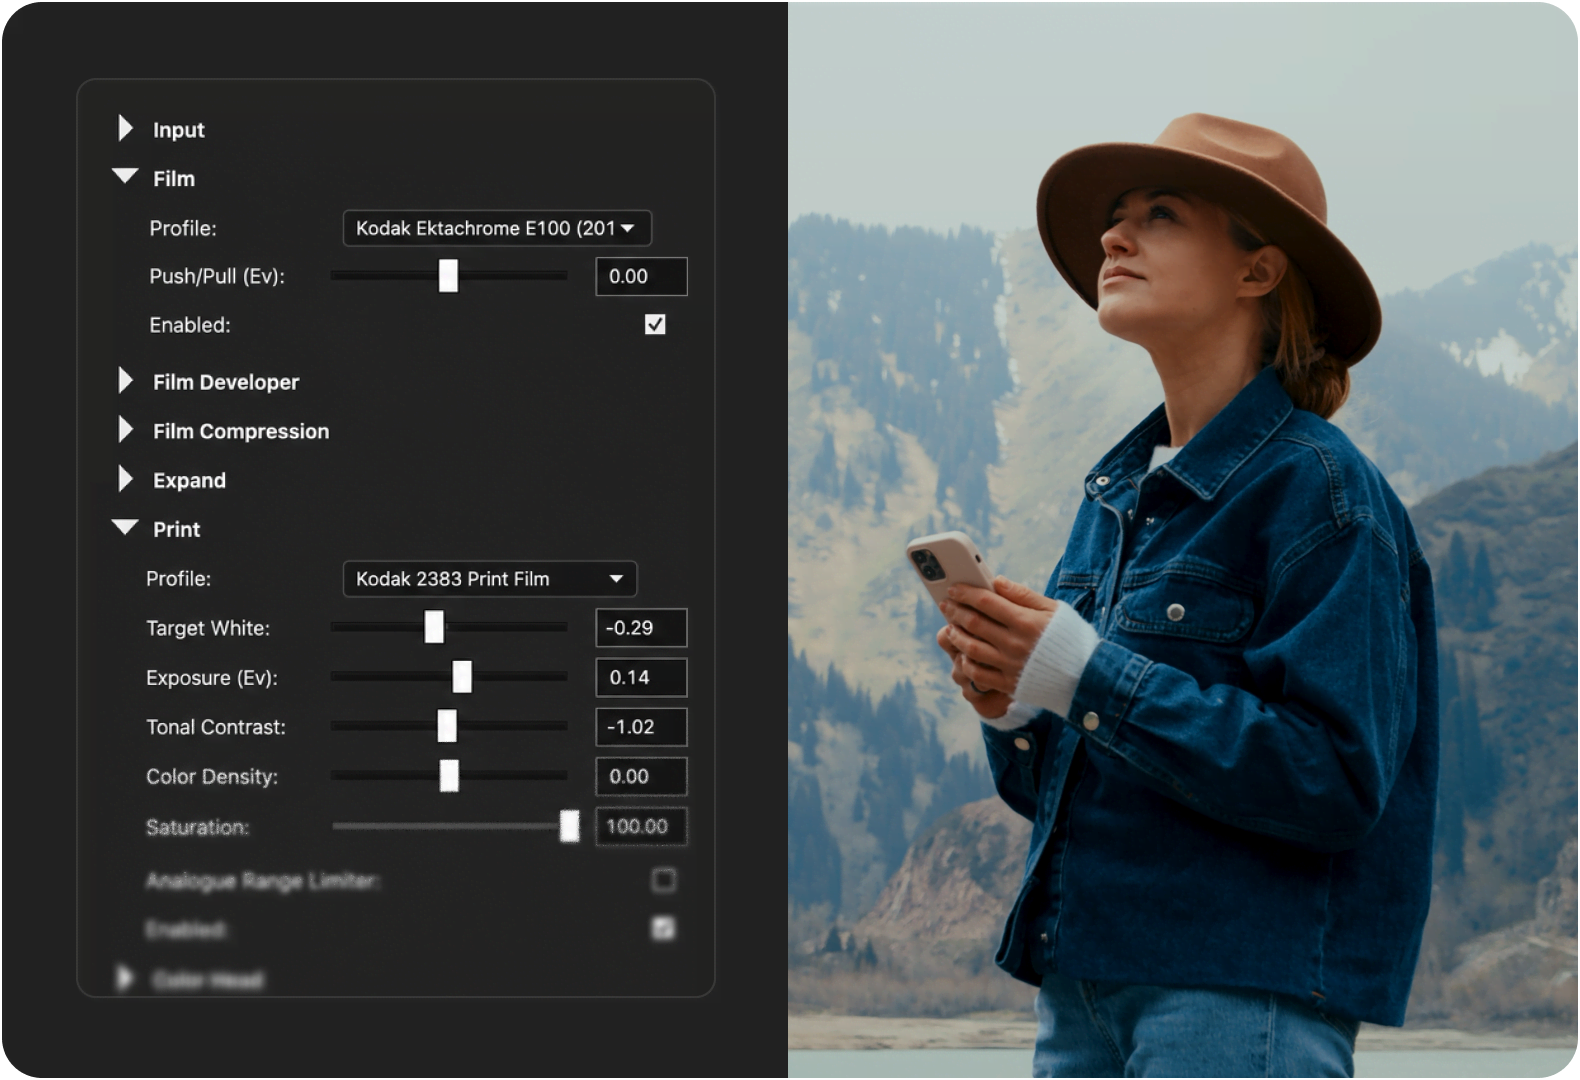This screenshot has width=1580, height=1080.
Task: Click the Push/Pull value field 0.00
Action: 641,276
